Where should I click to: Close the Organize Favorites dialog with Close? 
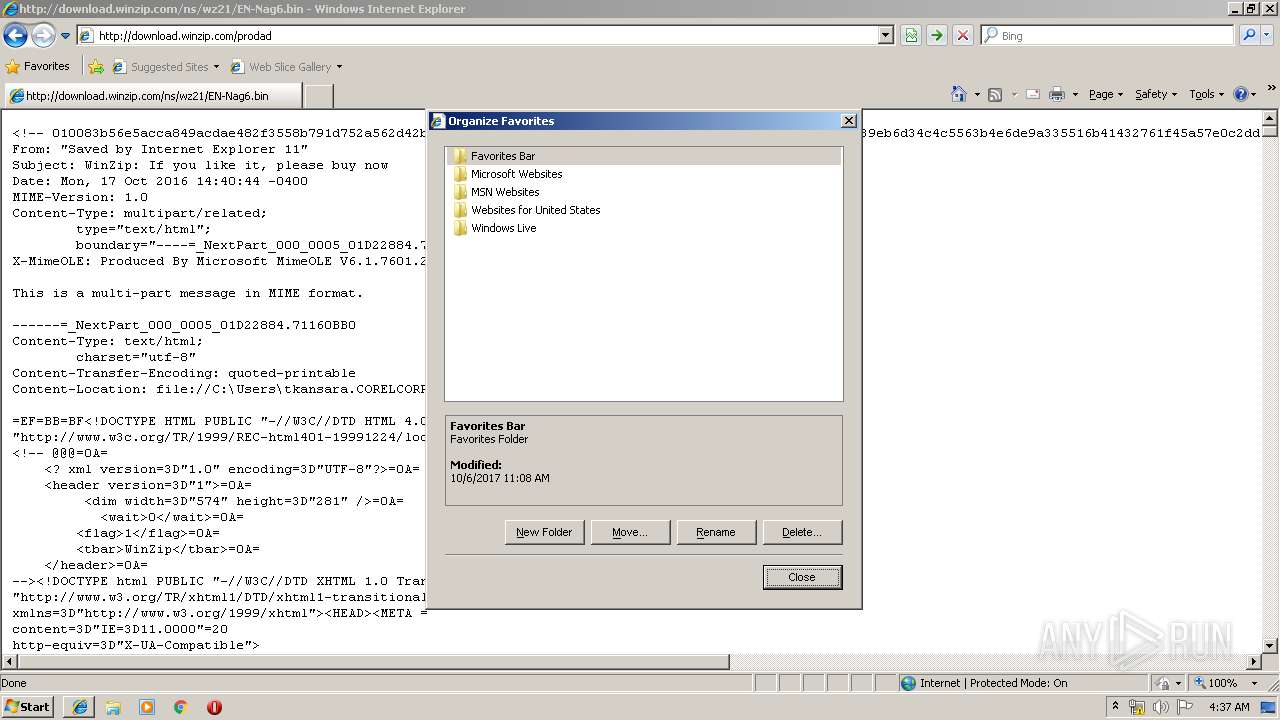coord(802,577)
